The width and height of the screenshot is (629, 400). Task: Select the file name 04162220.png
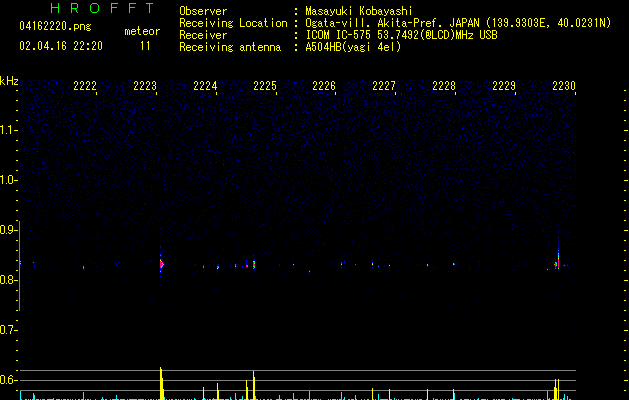(55, 26)
